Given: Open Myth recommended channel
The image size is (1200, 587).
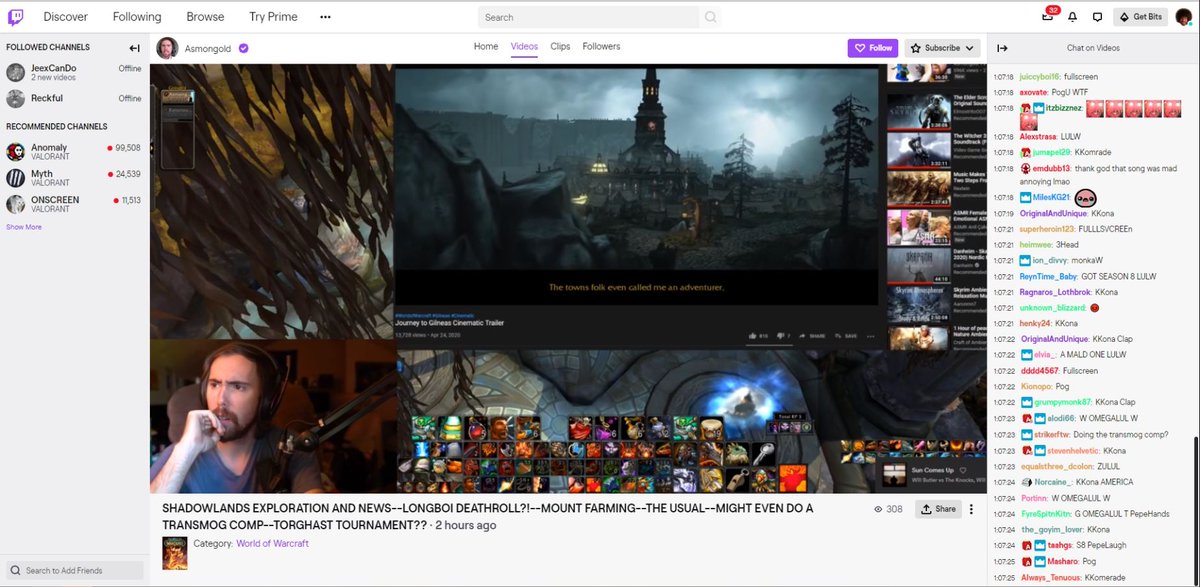Looking at the screenshot, I should click(73, 178).
